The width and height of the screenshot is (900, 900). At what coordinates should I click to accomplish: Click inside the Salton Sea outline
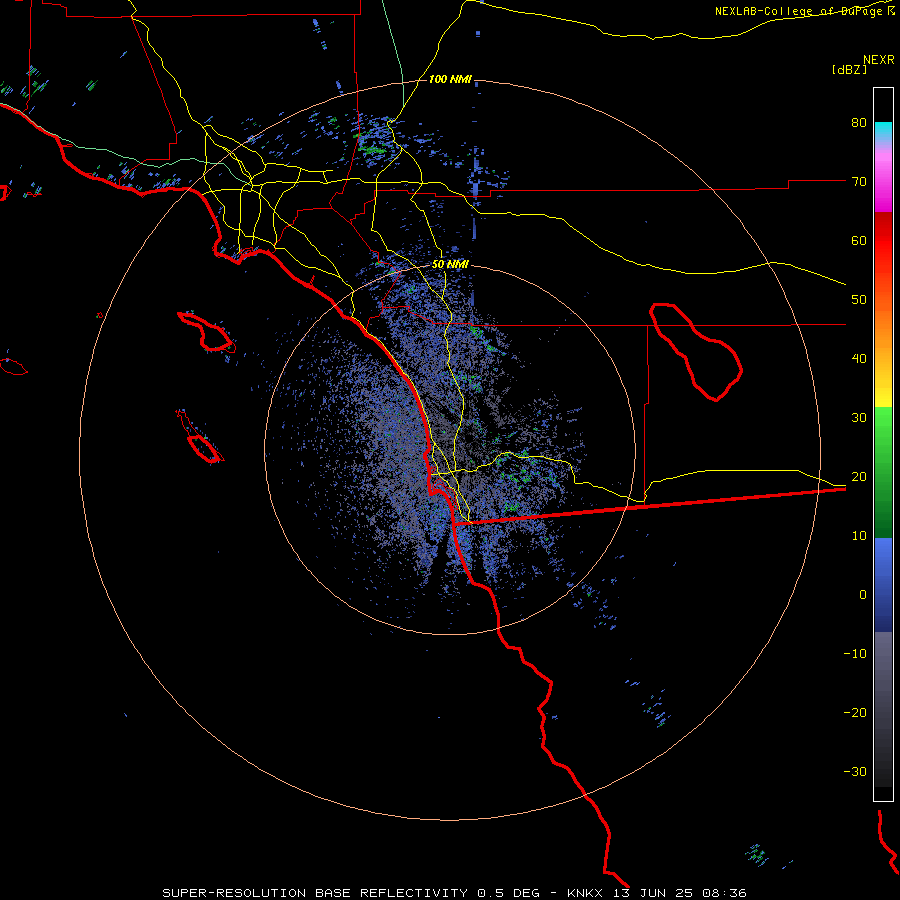coord(697,350)
